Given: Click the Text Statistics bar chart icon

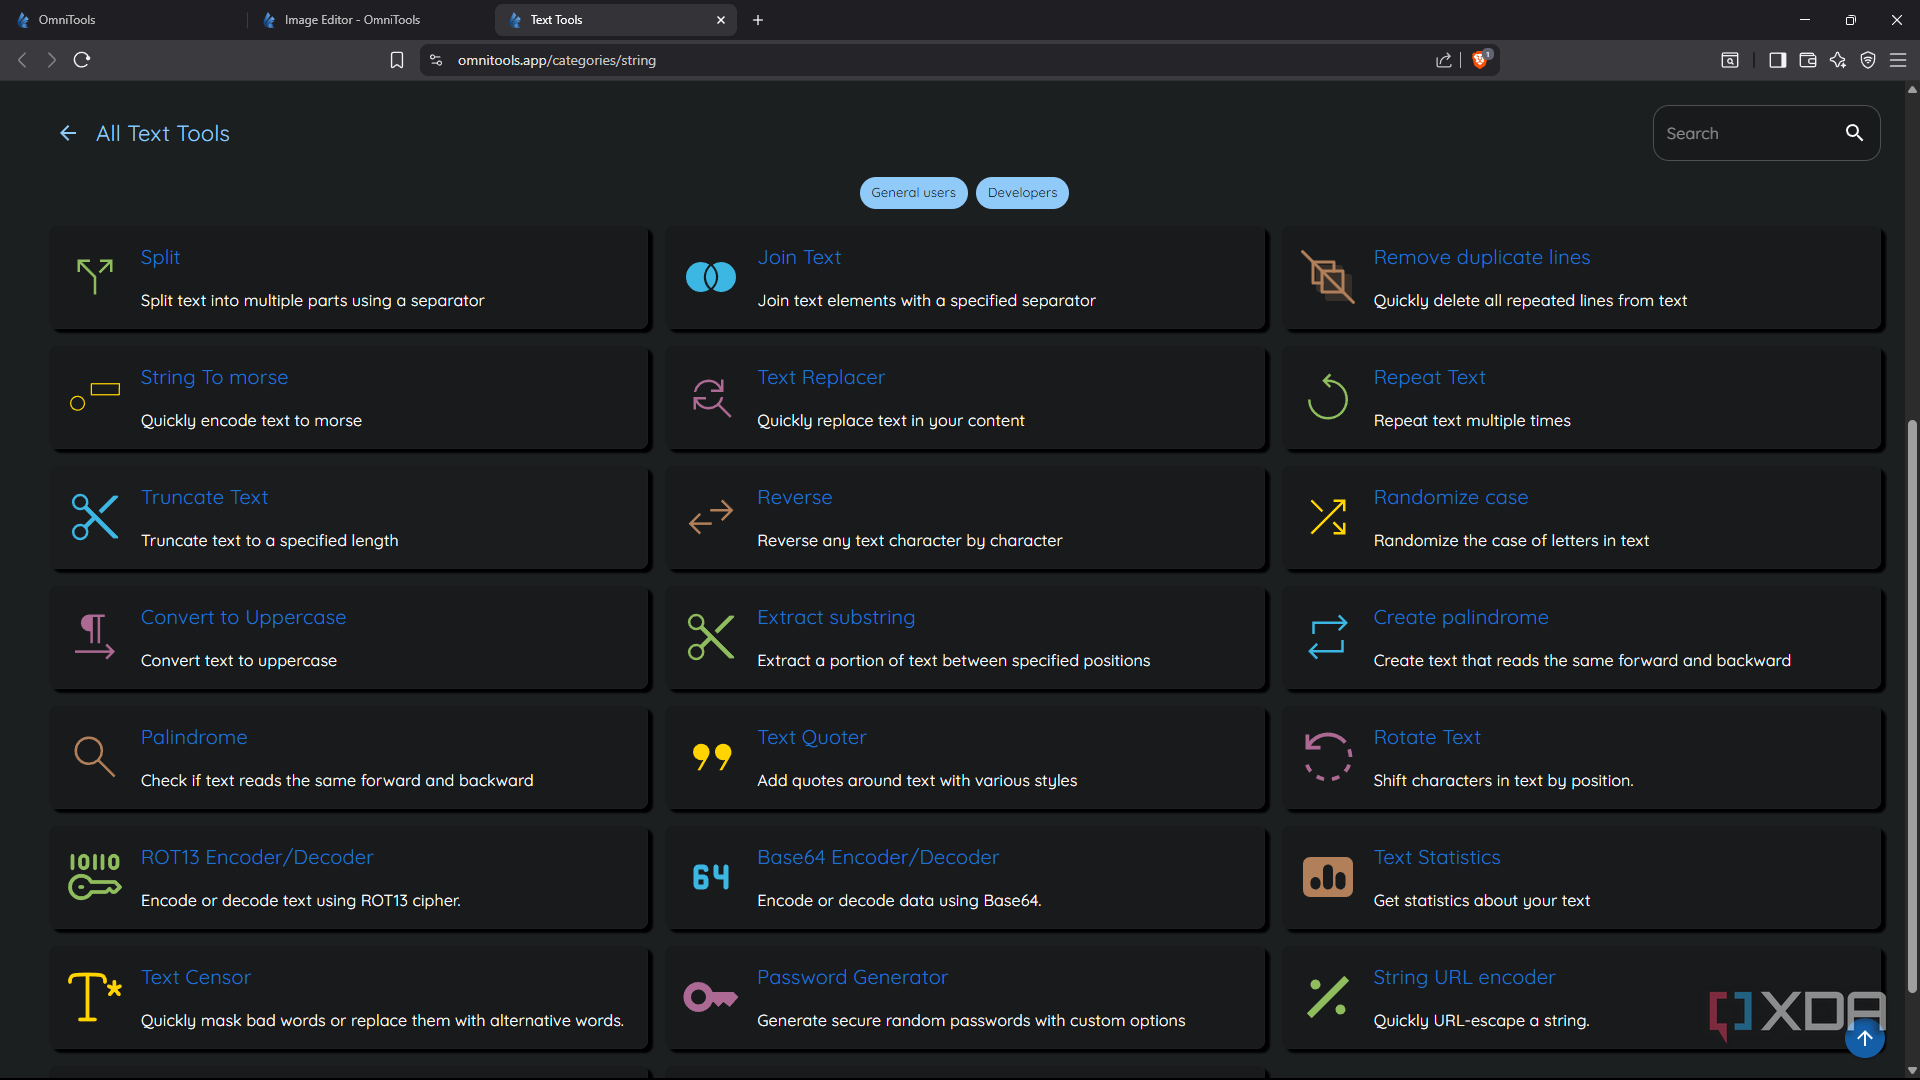Looking at the screenshot, I should coord(1327,877).
